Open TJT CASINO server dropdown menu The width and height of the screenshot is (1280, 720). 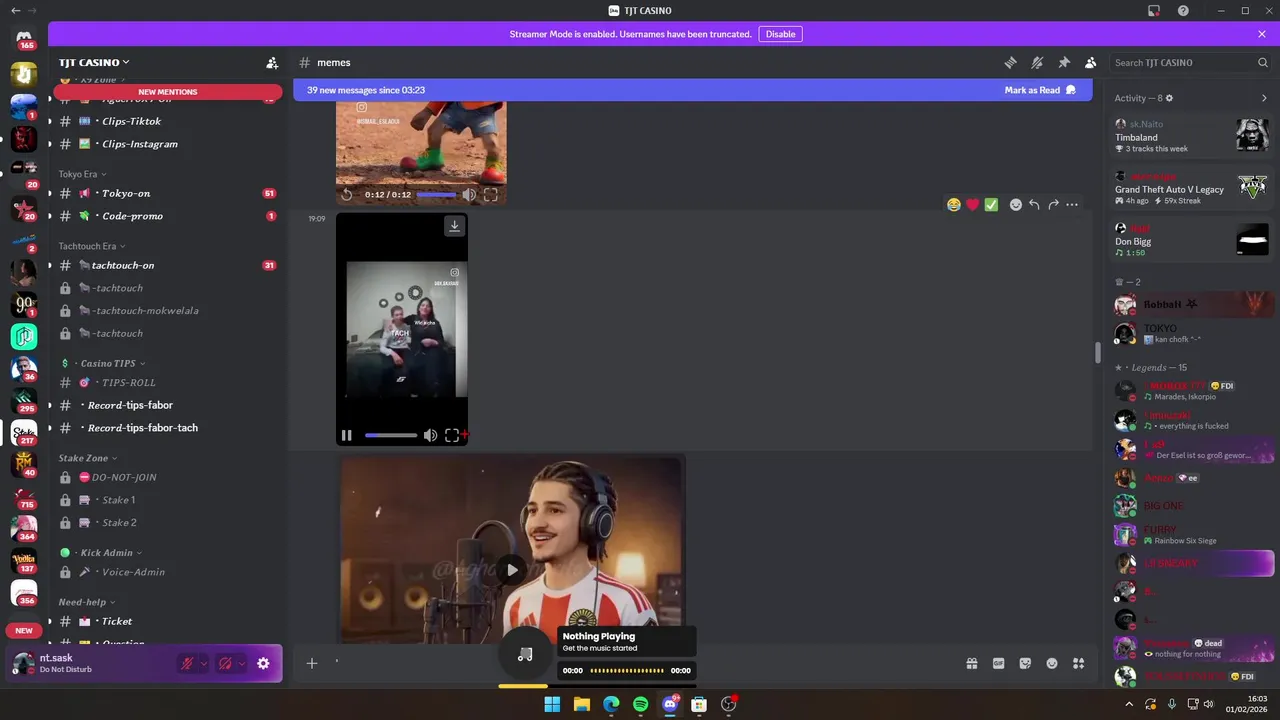[x=94, y=62]
